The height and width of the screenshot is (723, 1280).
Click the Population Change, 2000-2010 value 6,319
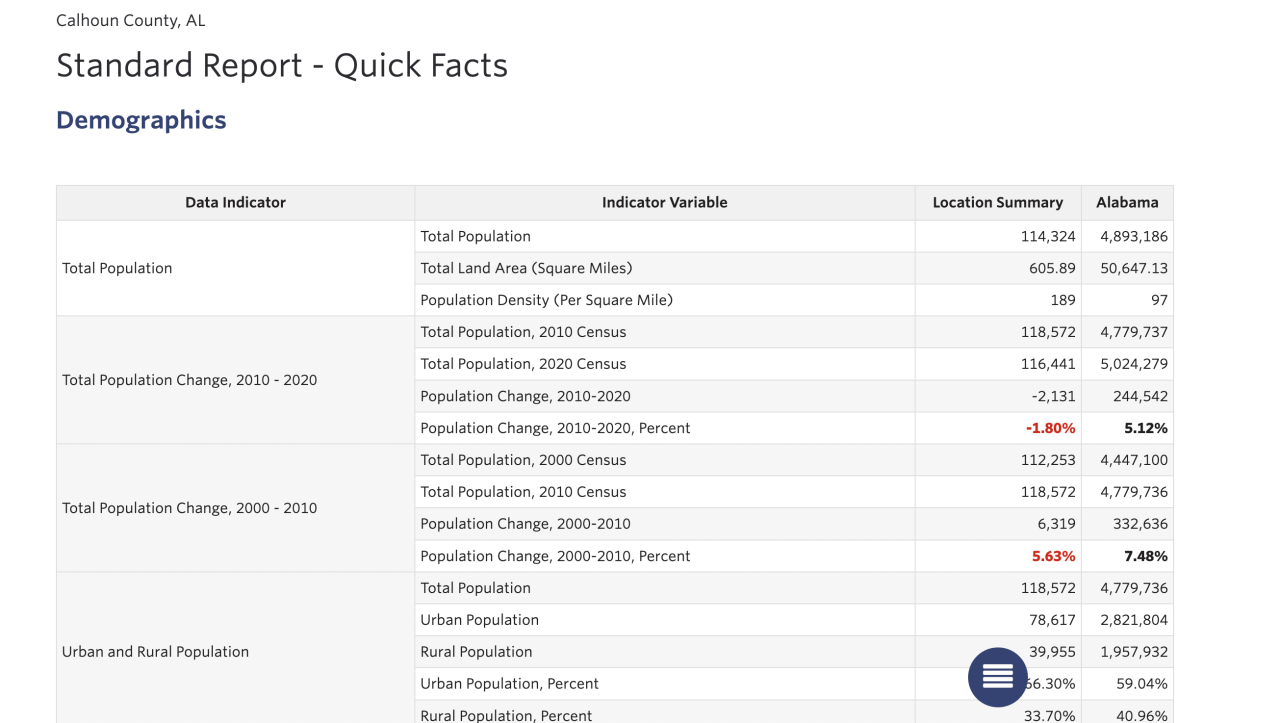click(1054, 524)
